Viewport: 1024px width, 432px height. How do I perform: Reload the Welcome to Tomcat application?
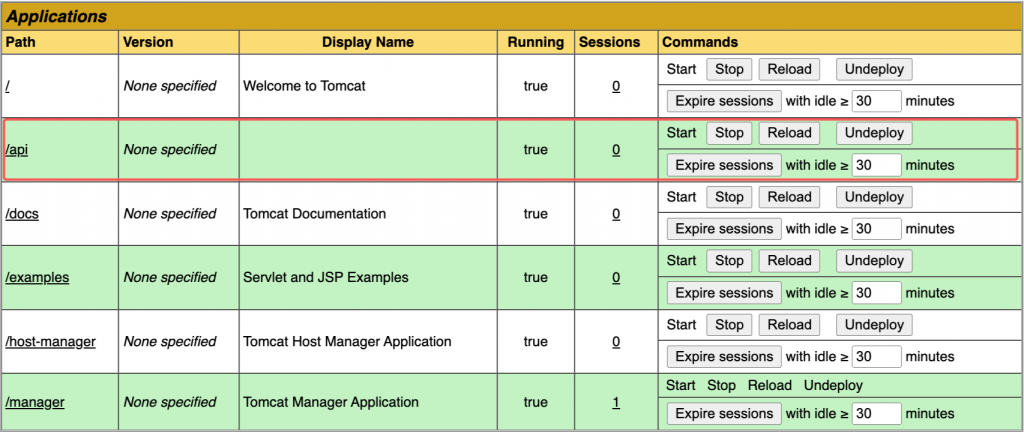point(789,69)
